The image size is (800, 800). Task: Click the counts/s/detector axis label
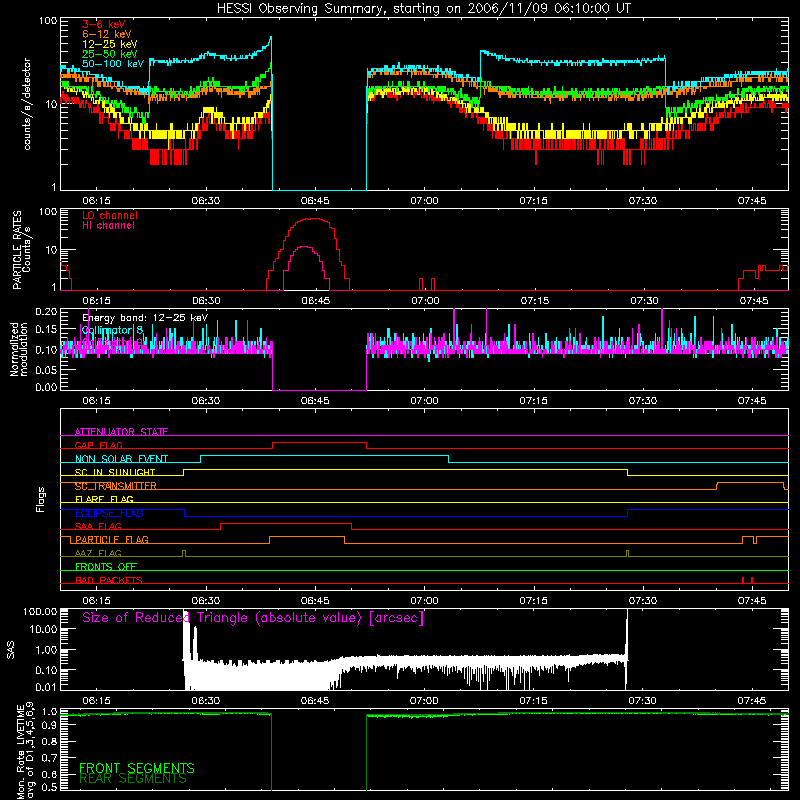27,104
